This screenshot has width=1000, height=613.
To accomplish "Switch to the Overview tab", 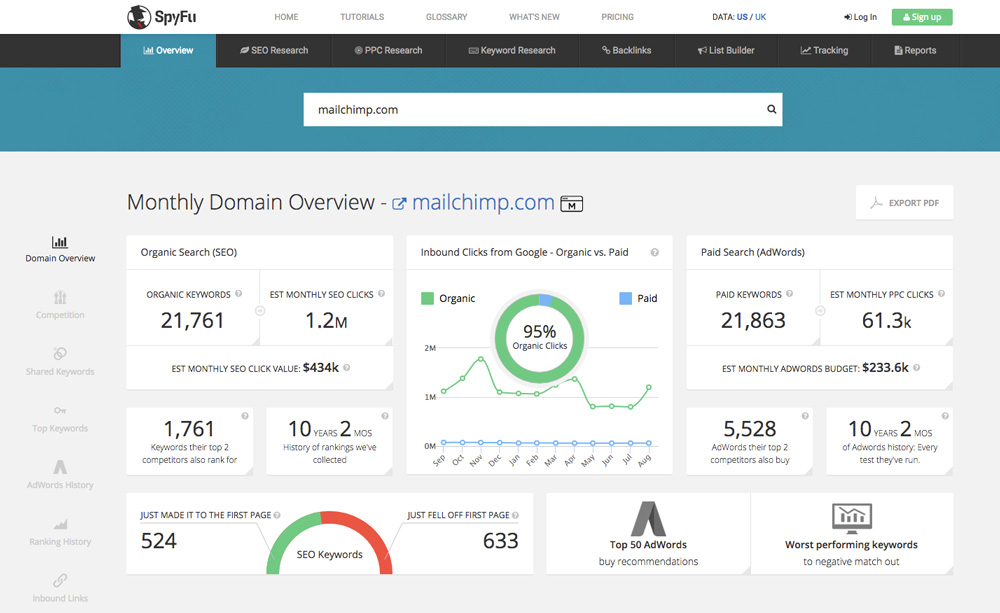I will (168, 50).
